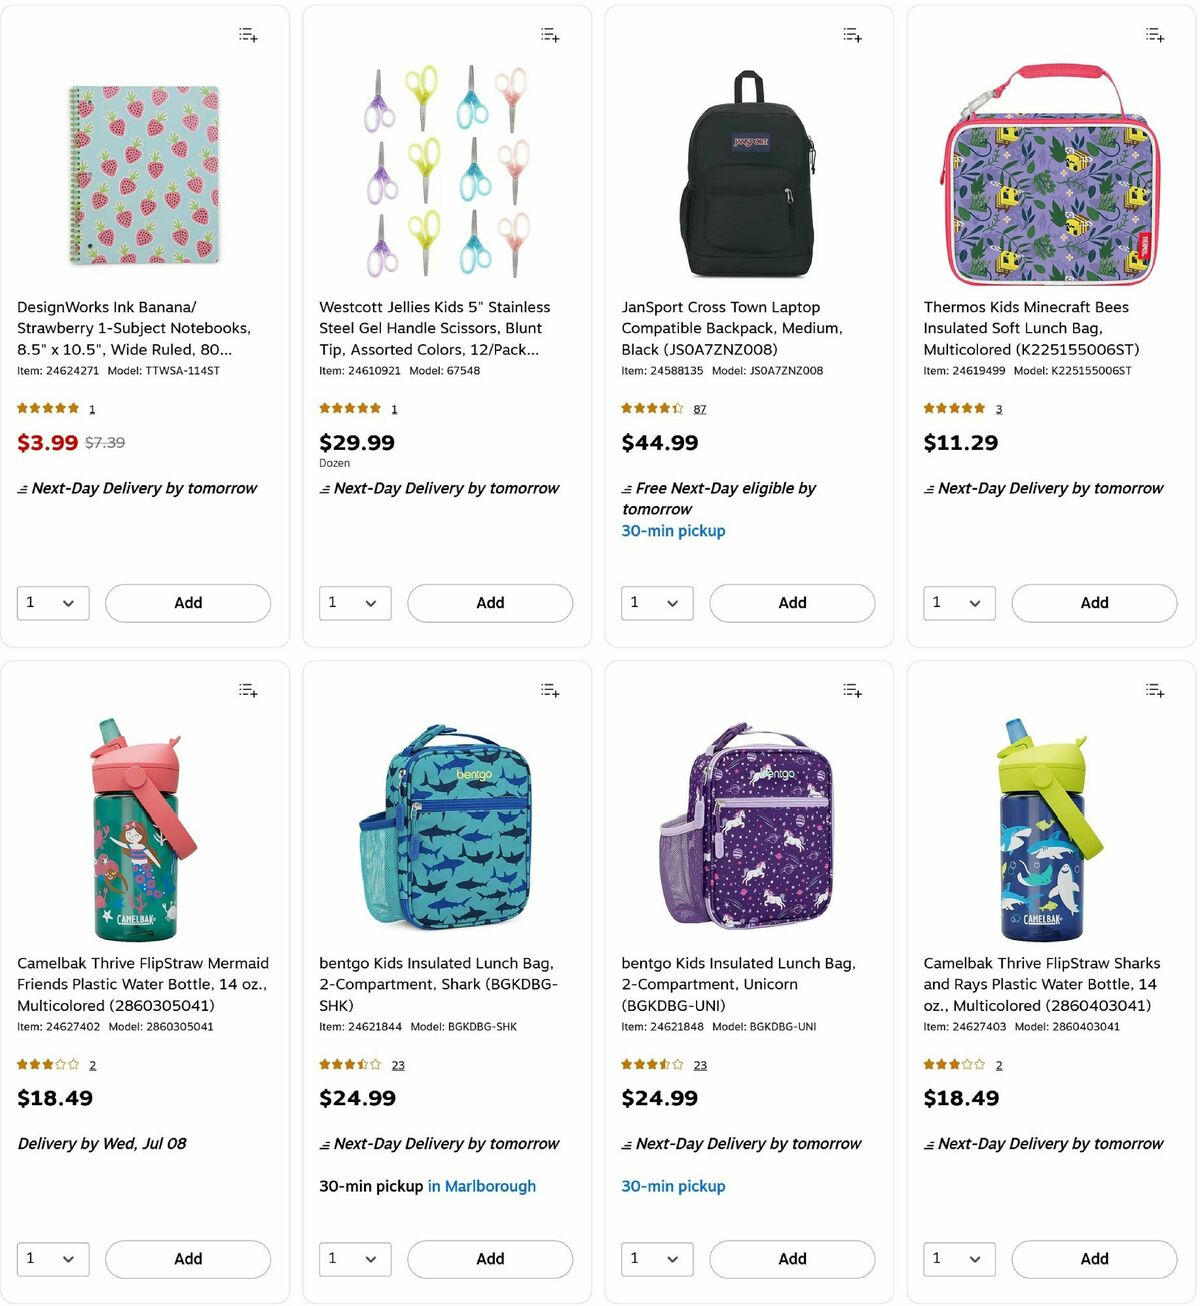The image size is (1200, 1306).
Task: Click list icon on Camelbak Sharks bottle
Action: (x=1154, y=690)
